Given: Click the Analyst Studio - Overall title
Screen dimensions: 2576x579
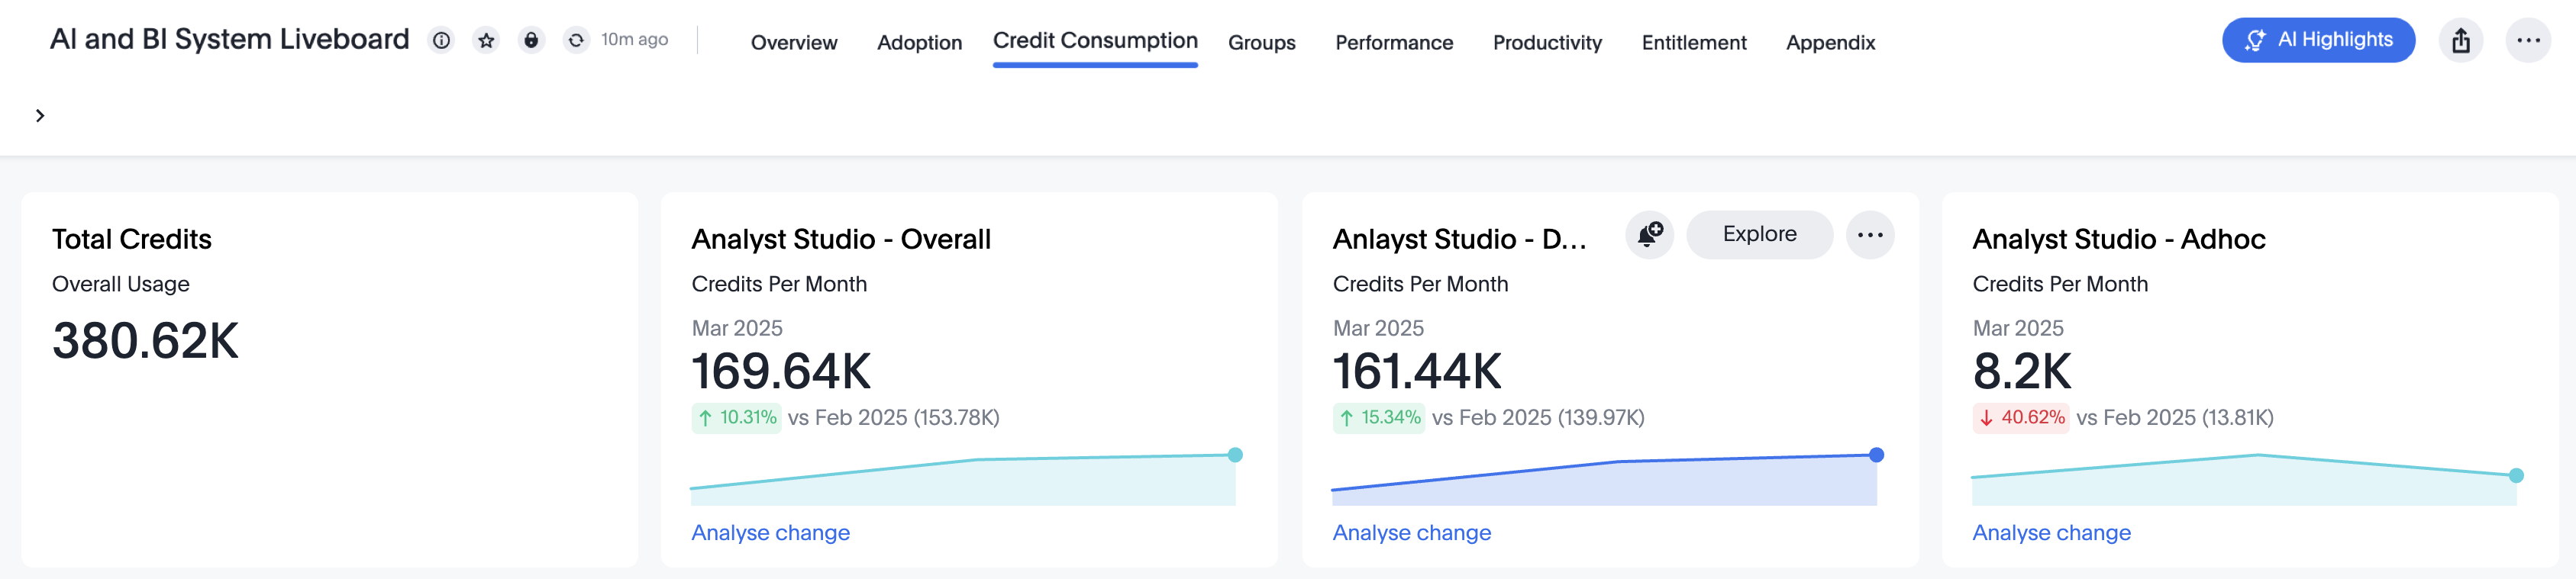Looking at the screenshot, I should tap(841, 239).
